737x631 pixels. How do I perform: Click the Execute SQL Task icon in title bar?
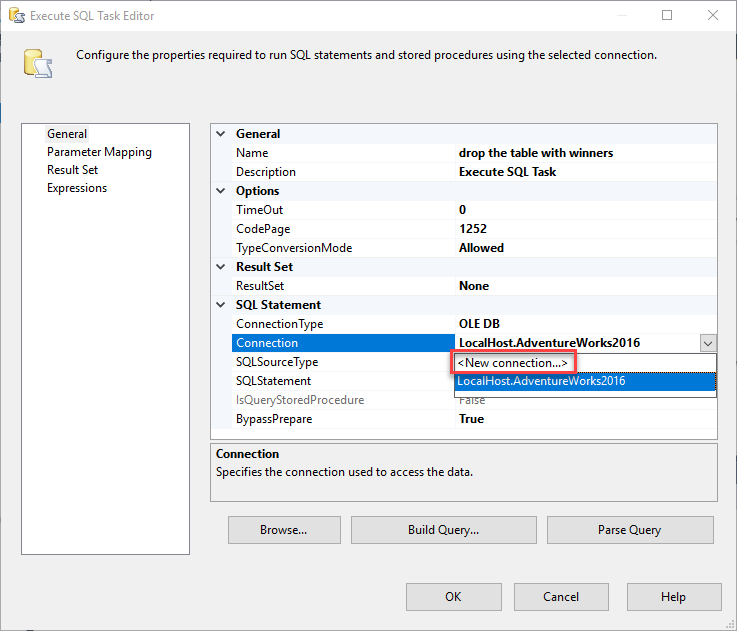click(16, 16)
